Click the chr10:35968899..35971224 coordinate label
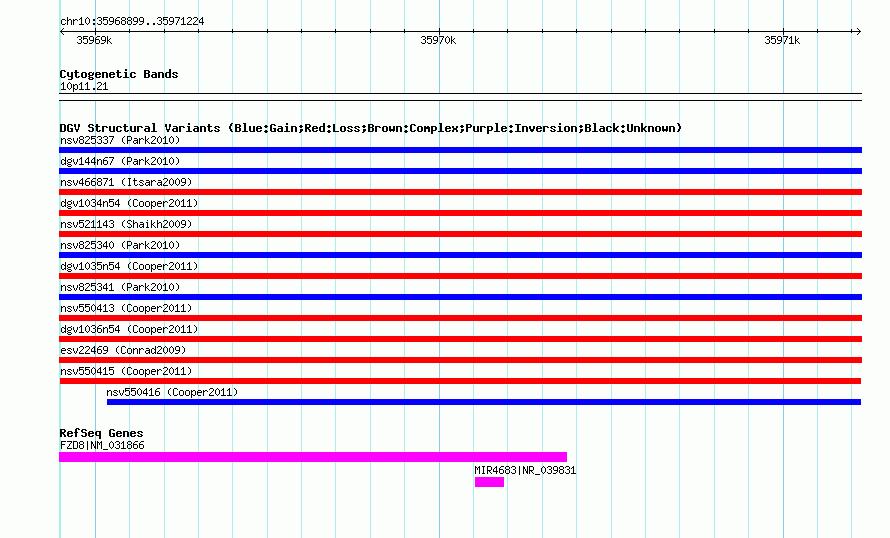 pos(132,21)
